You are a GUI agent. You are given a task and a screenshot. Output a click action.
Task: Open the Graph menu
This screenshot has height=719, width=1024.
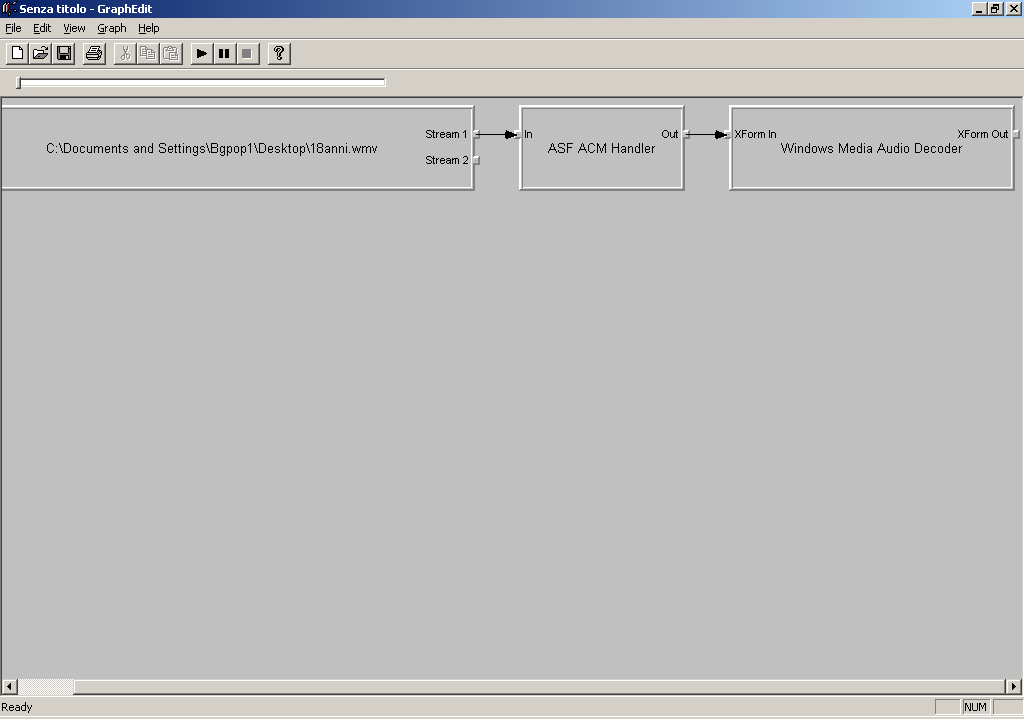[x=112, y=28]
